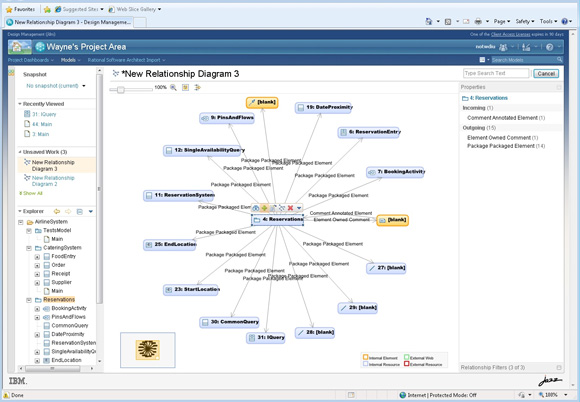Viewport: 580px width, 402px height.
Task: Select the 19: DateProximity node
Action: point(323,108)
